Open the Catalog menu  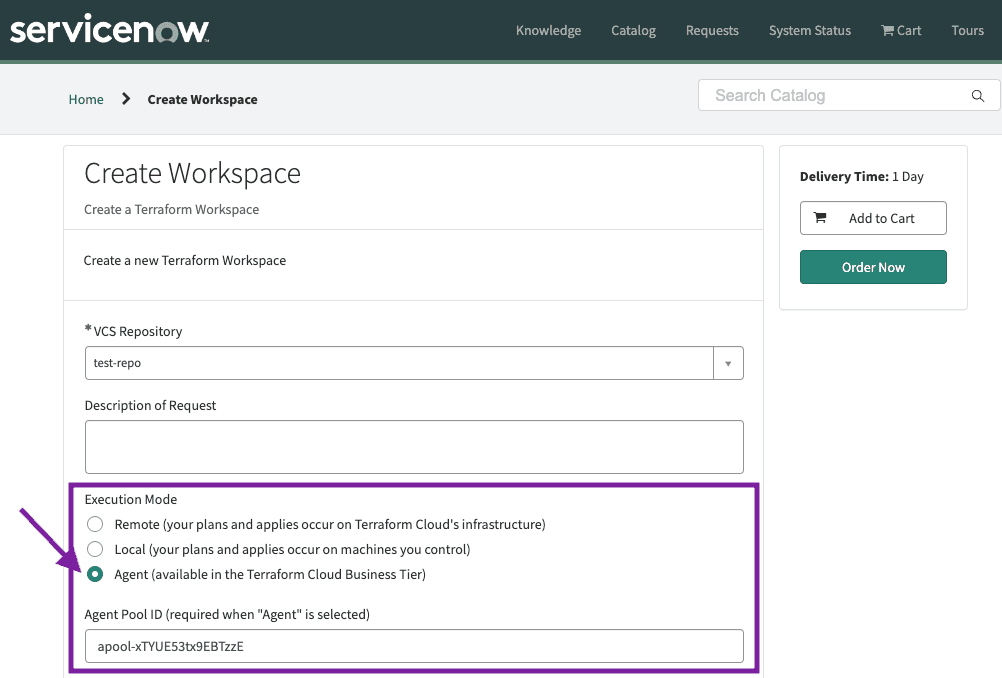pos(633,30)
